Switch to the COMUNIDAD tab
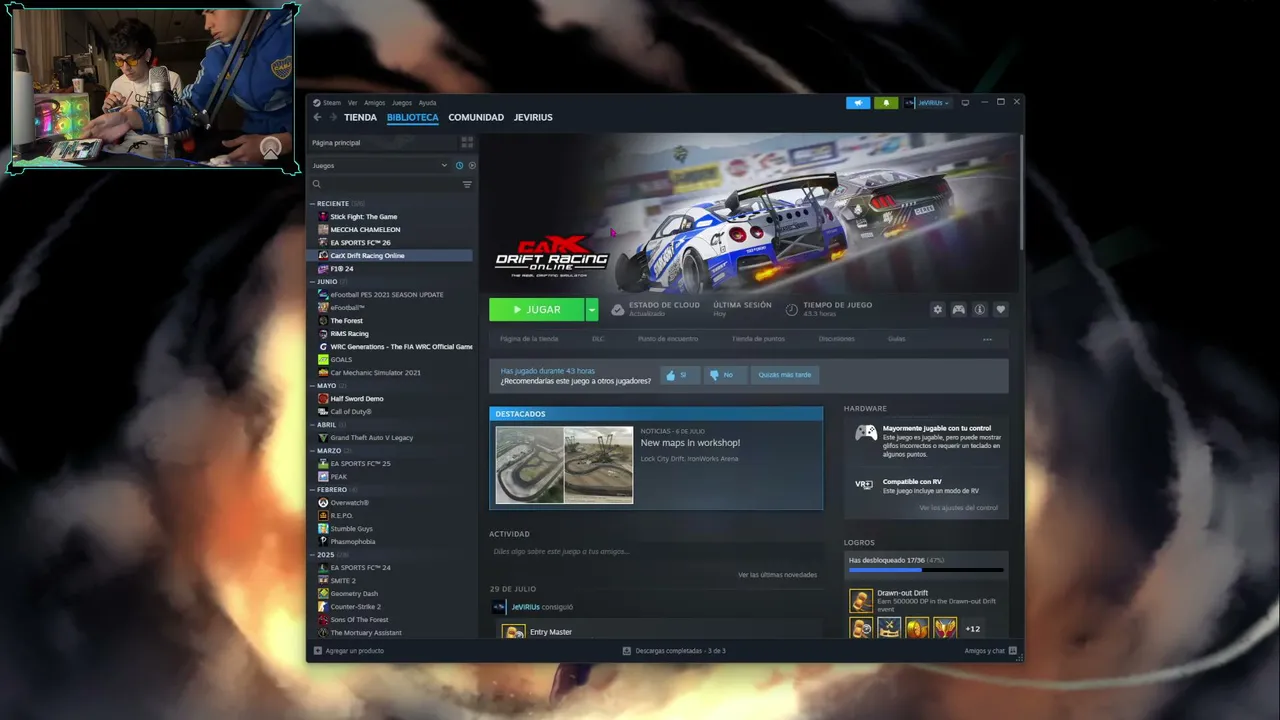 click(476, 117)
